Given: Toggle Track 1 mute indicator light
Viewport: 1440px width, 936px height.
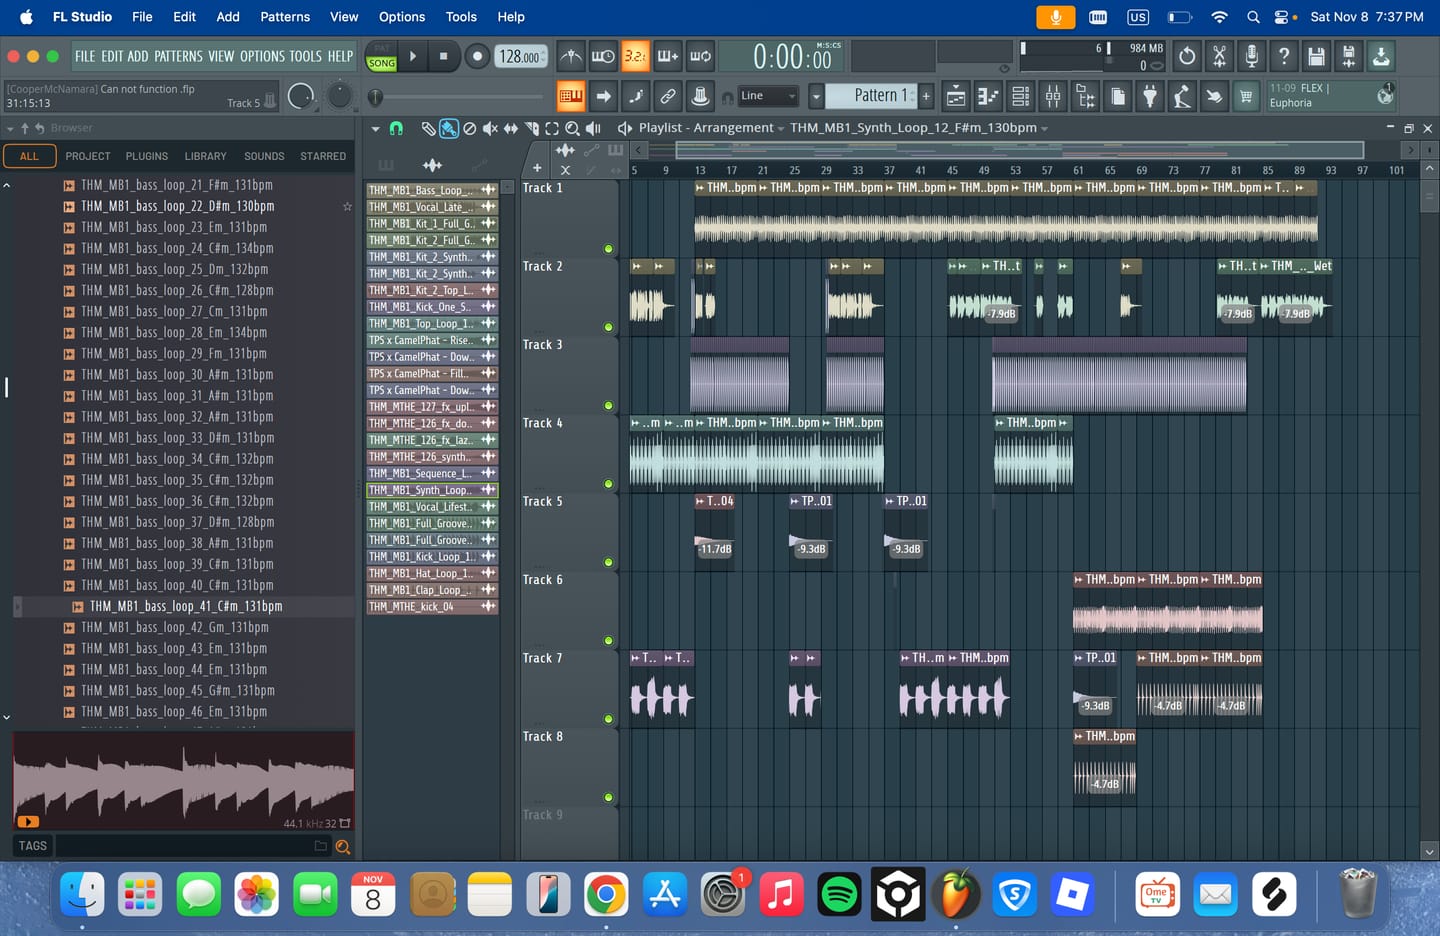Looking at the screenshot, I should 608,249.
